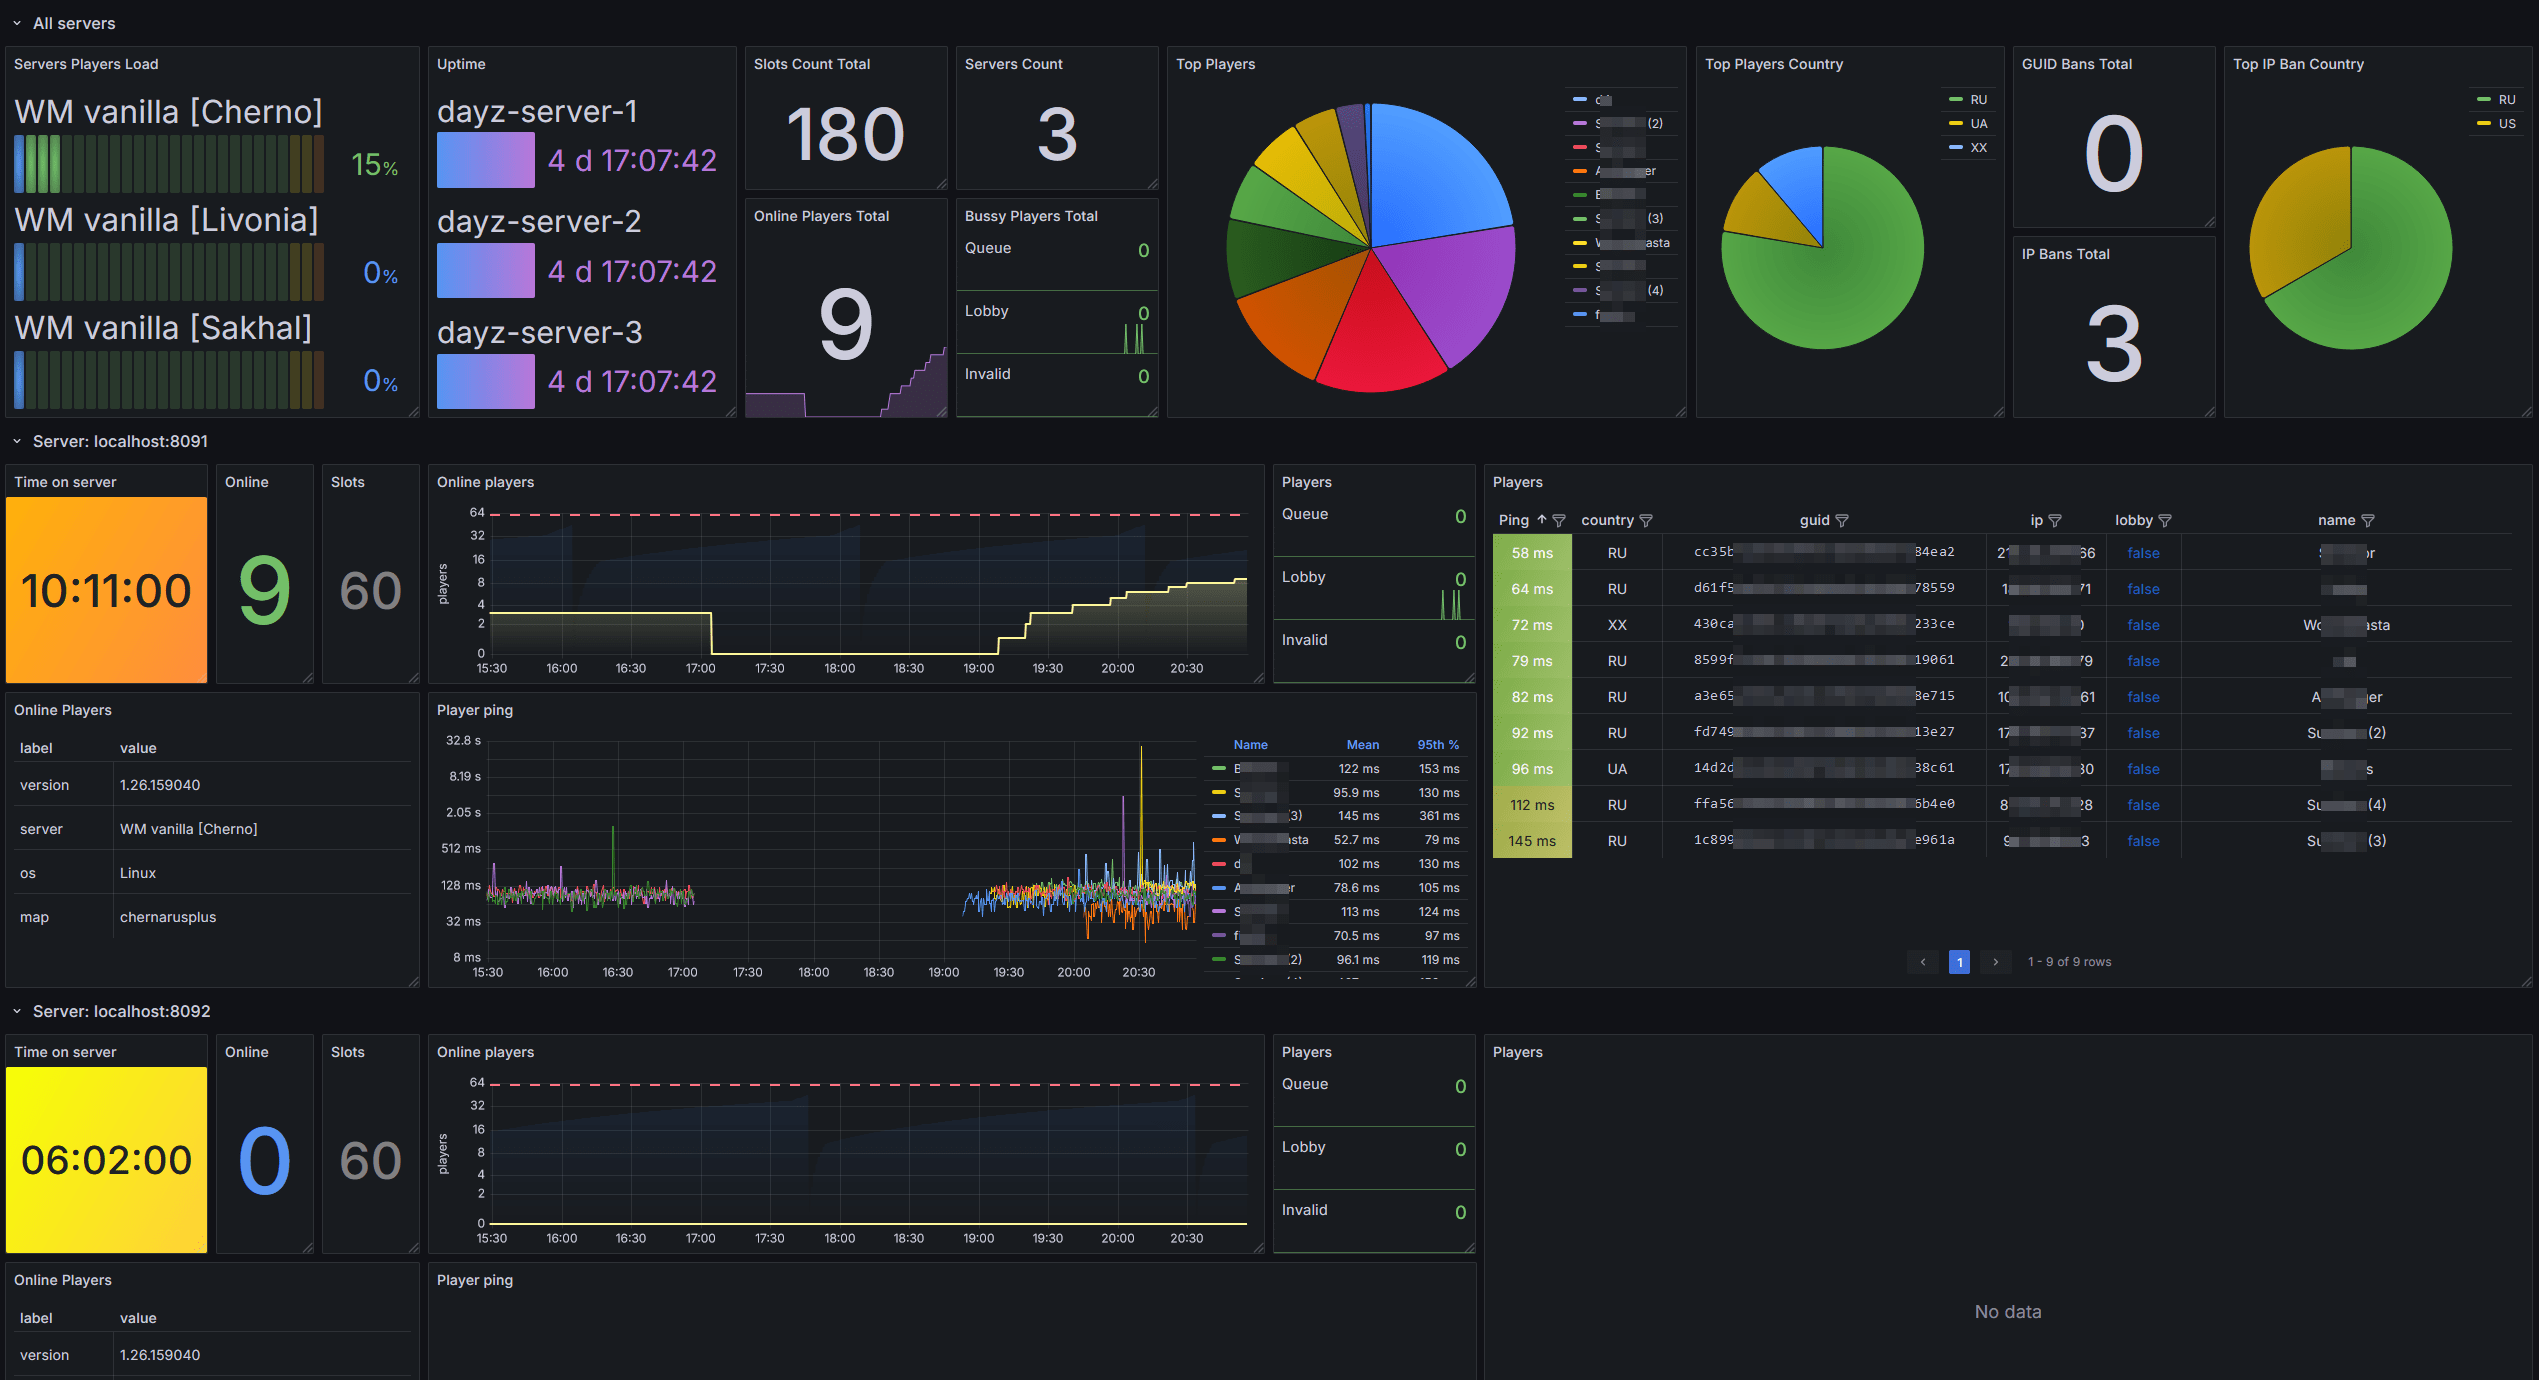The width and height of the screenshot is (2539, 1380).
Task: Open the IP Bans Total panel menu
Action: (2065, 254)
